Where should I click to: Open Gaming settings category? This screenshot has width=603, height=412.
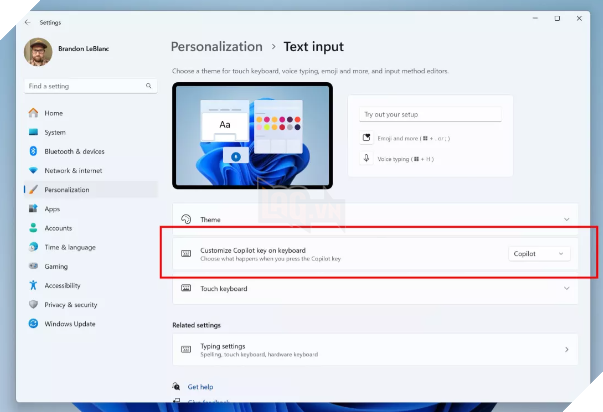[91, 266]
